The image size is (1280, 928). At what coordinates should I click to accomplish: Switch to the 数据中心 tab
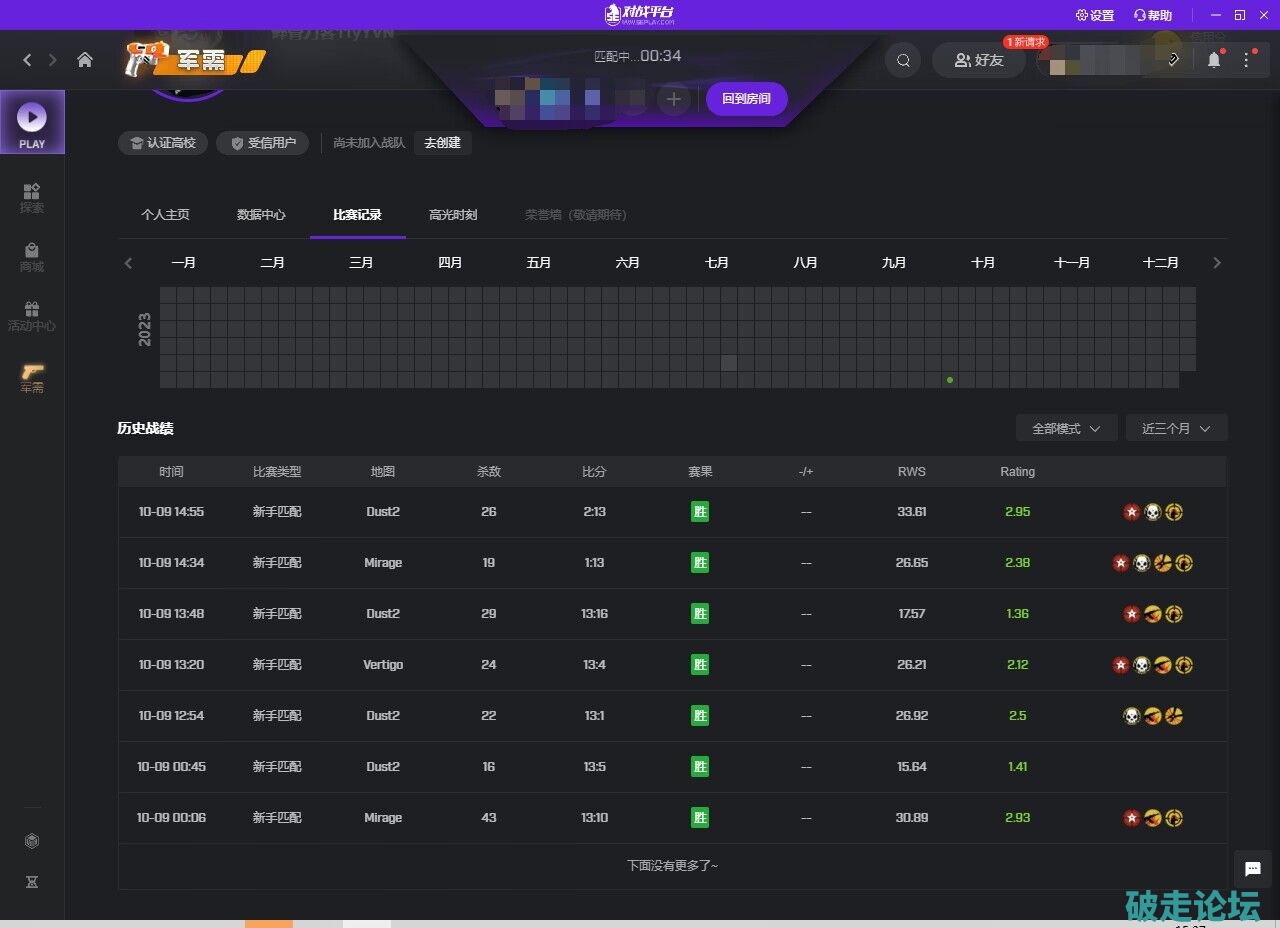261,215
